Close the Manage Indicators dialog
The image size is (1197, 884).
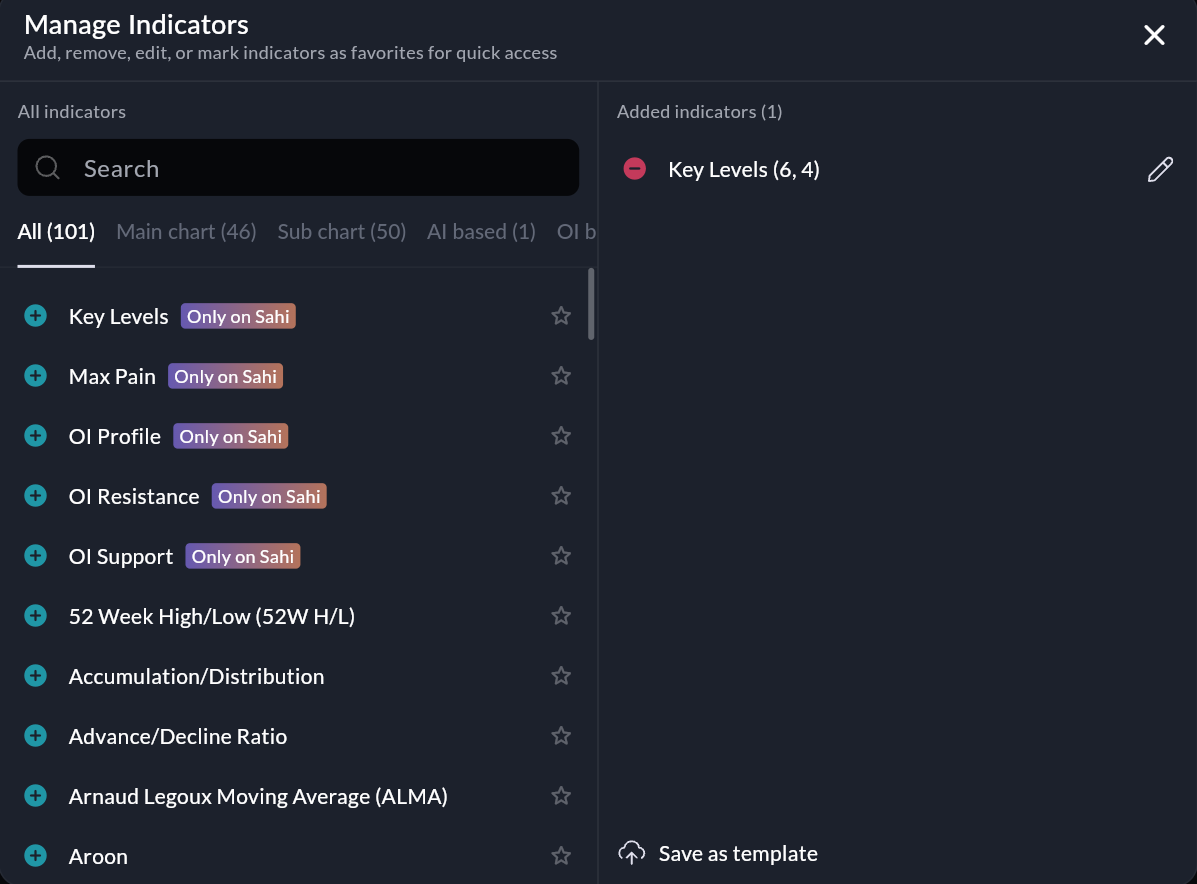(1154, 36)
